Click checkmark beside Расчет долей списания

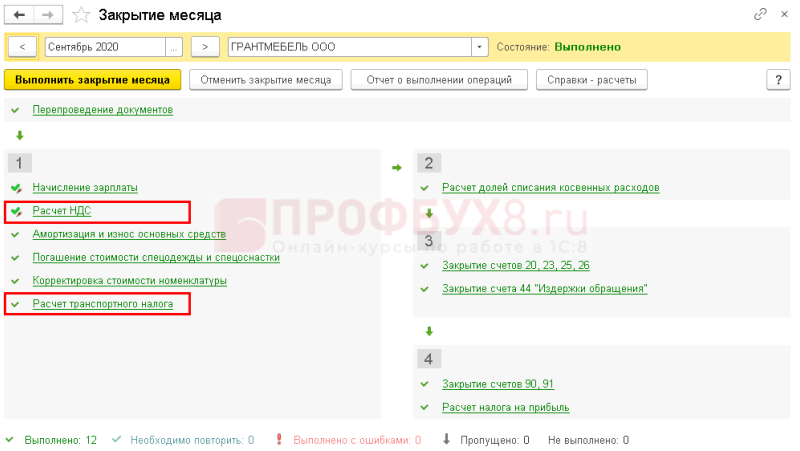pyautogui.click(x=424, y=188)
